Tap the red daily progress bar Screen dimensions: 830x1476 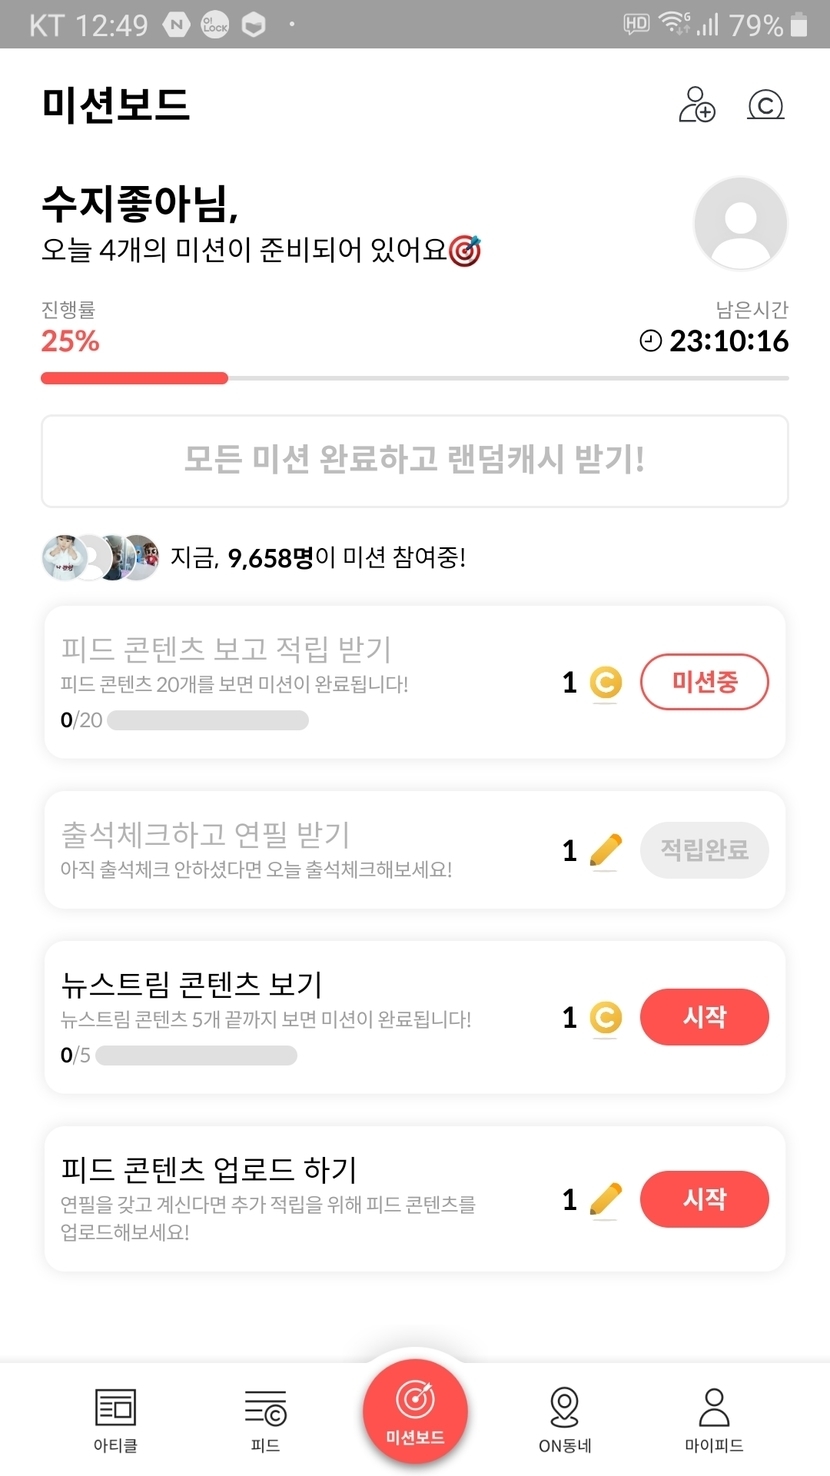(x=135, y=378)
